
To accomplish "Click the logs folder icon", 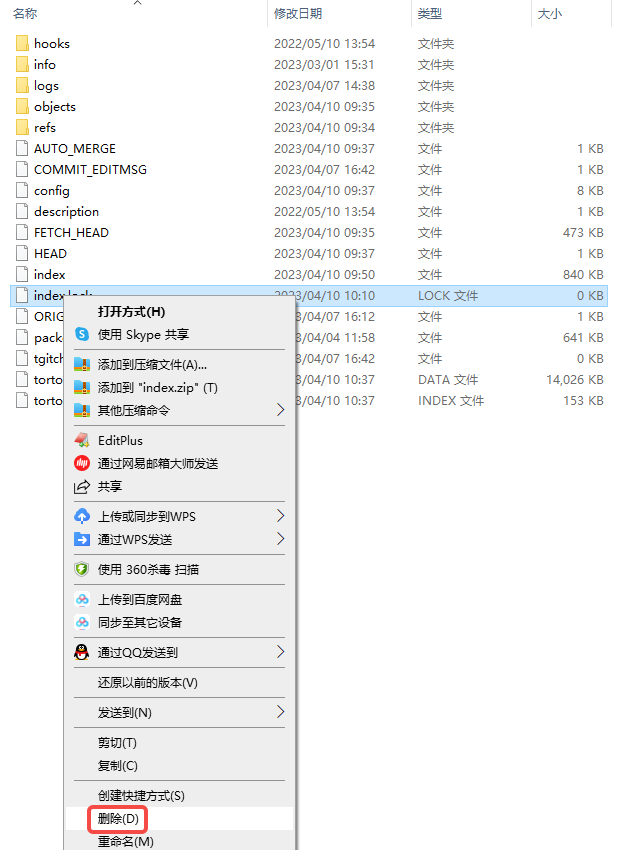I will 22,86.
